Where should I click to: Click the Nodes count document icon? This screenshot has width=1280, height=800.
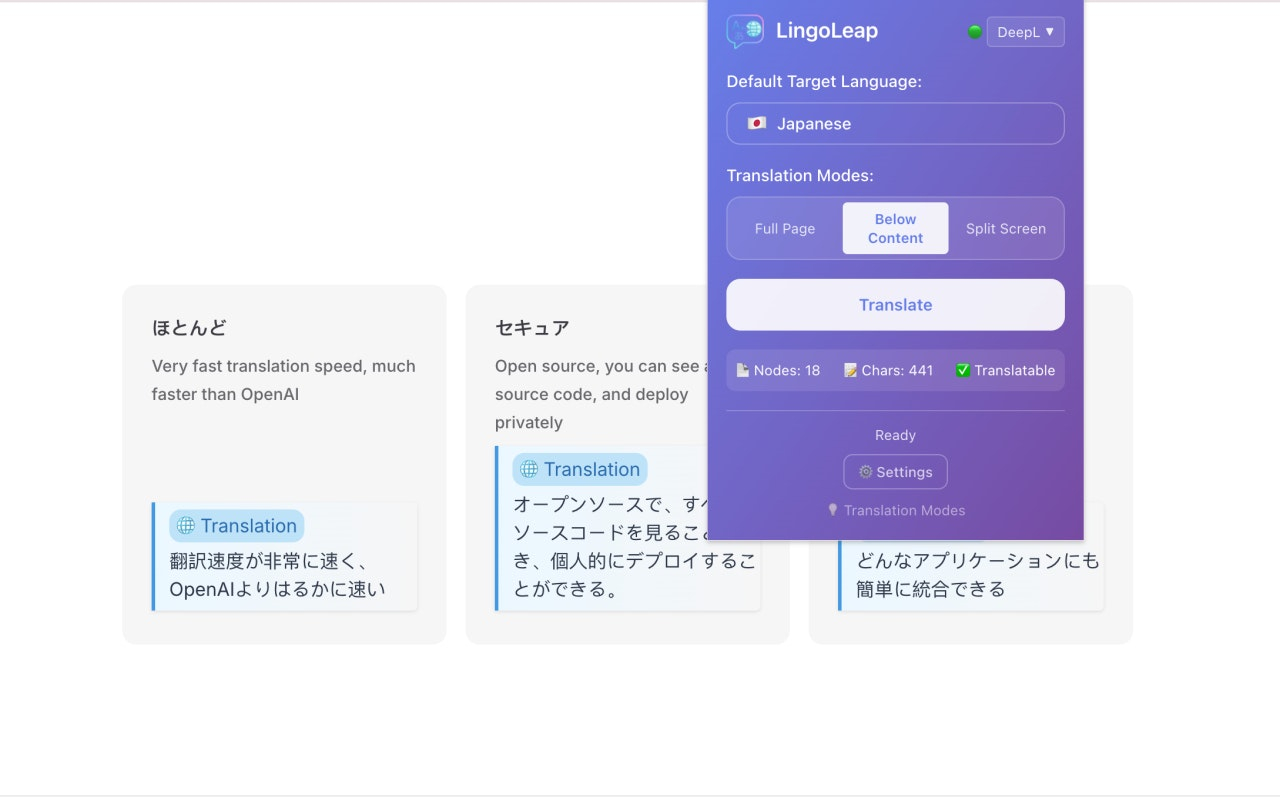[x=743, y=370]
